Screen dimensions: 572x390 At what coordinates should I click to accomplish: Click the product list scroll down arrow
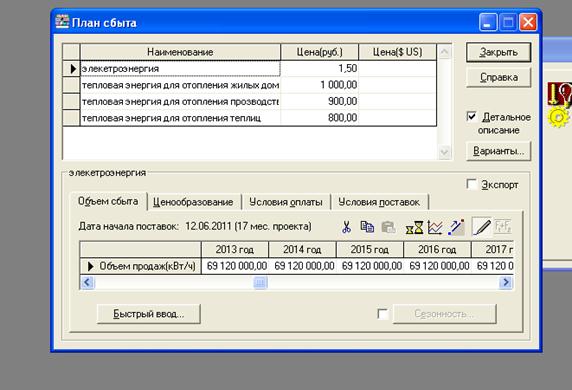pos(444,152)
